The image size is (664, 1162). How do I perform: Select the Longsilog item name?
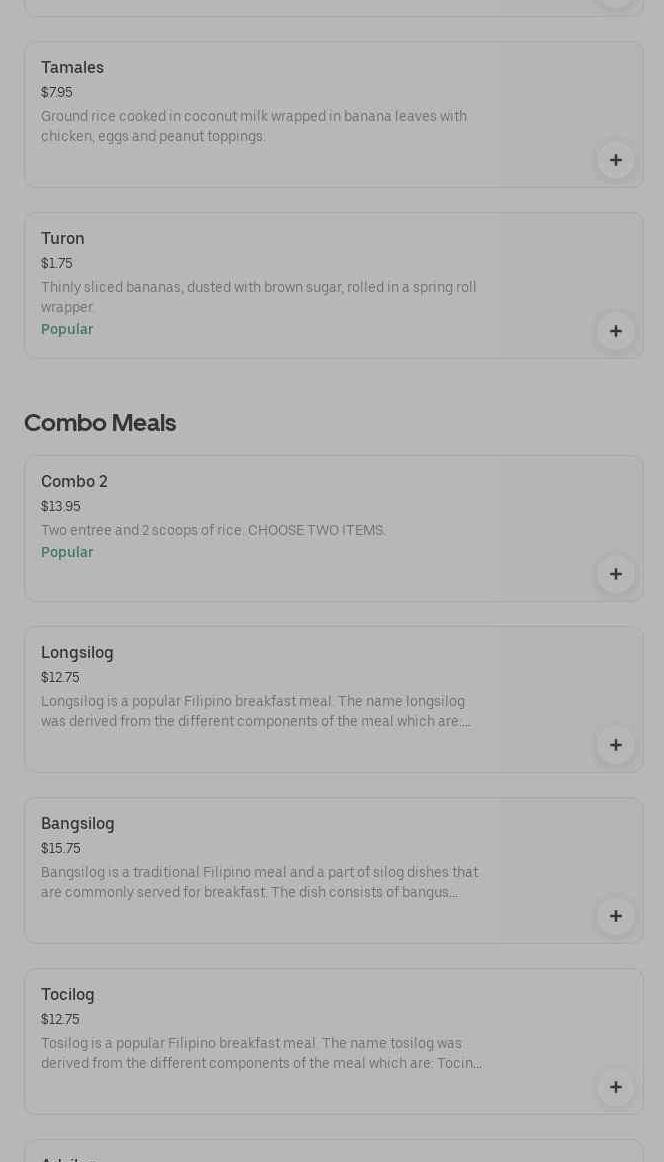point(77,653)
